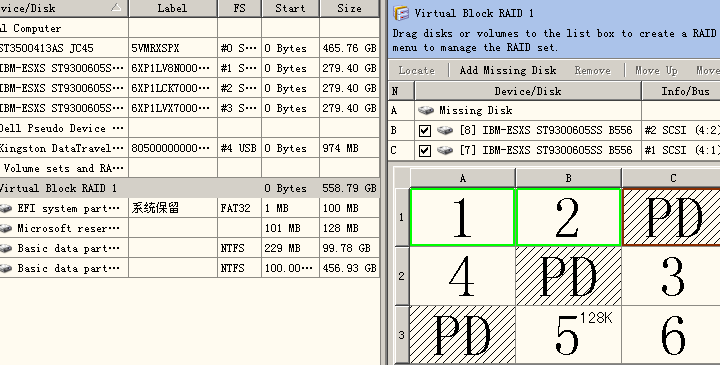Click the 558.79 GB size cell
This screenshot has width=720, height=365.
349,188
